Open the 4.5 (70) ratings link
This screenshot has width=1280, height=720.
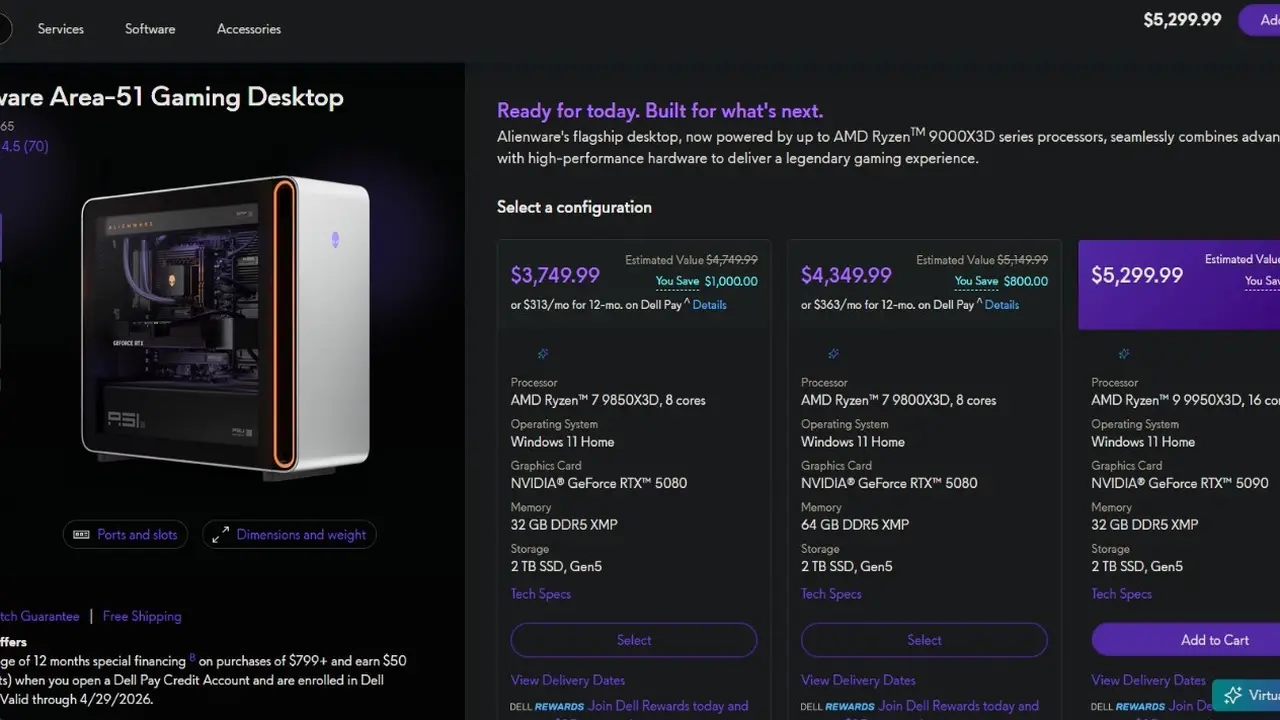pos(25,146)
